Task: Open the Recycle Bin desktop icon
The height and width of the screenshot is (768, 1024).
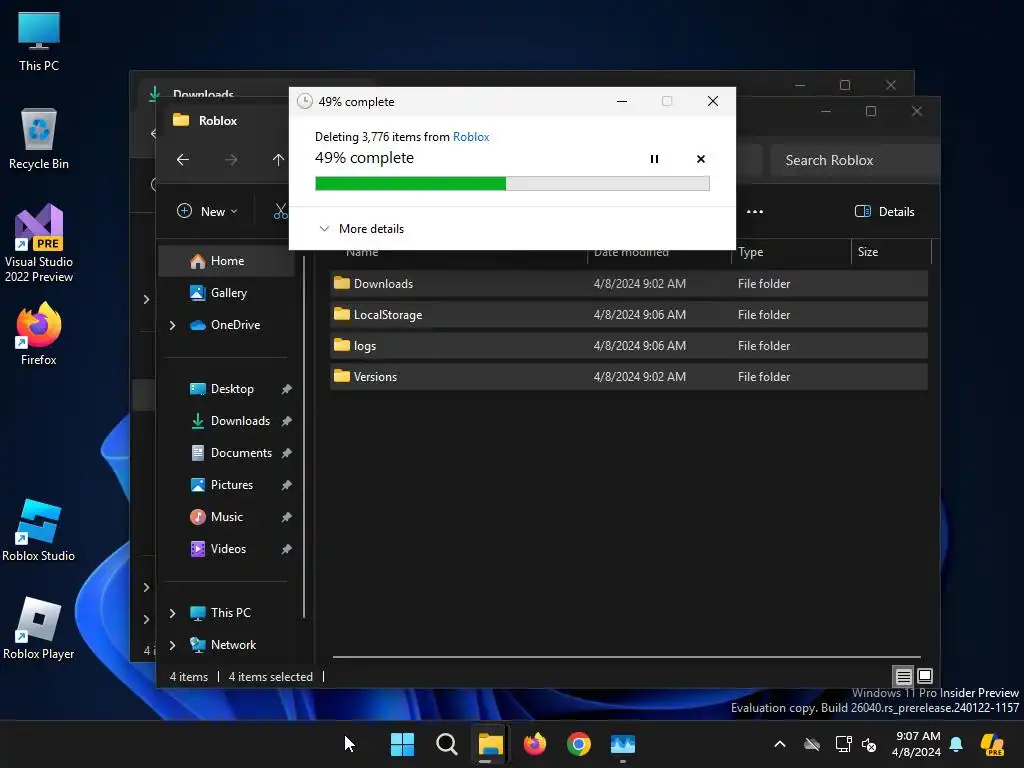Action: pyautogui.click(x=39, y=139)
